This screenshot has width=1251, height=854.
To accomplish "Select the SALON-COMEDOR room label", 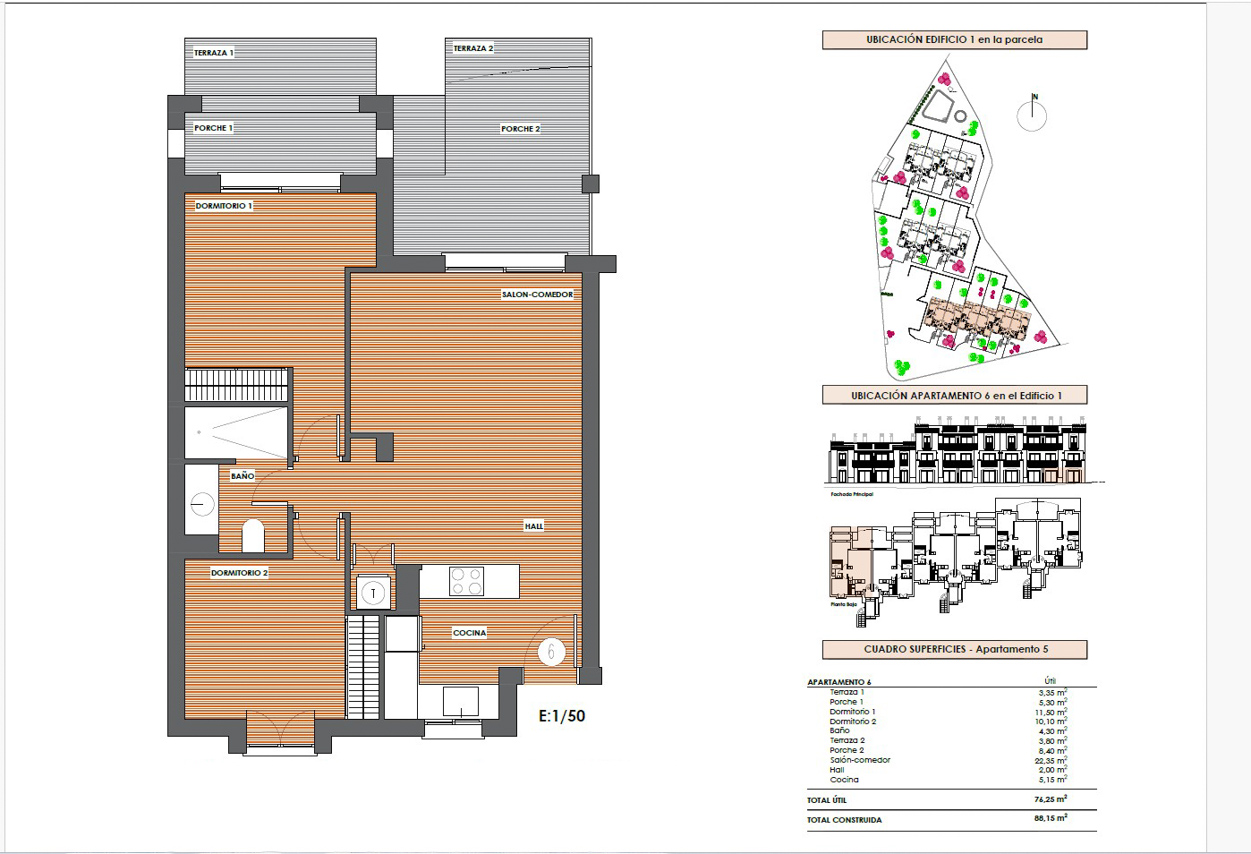I will coord(537,294).
